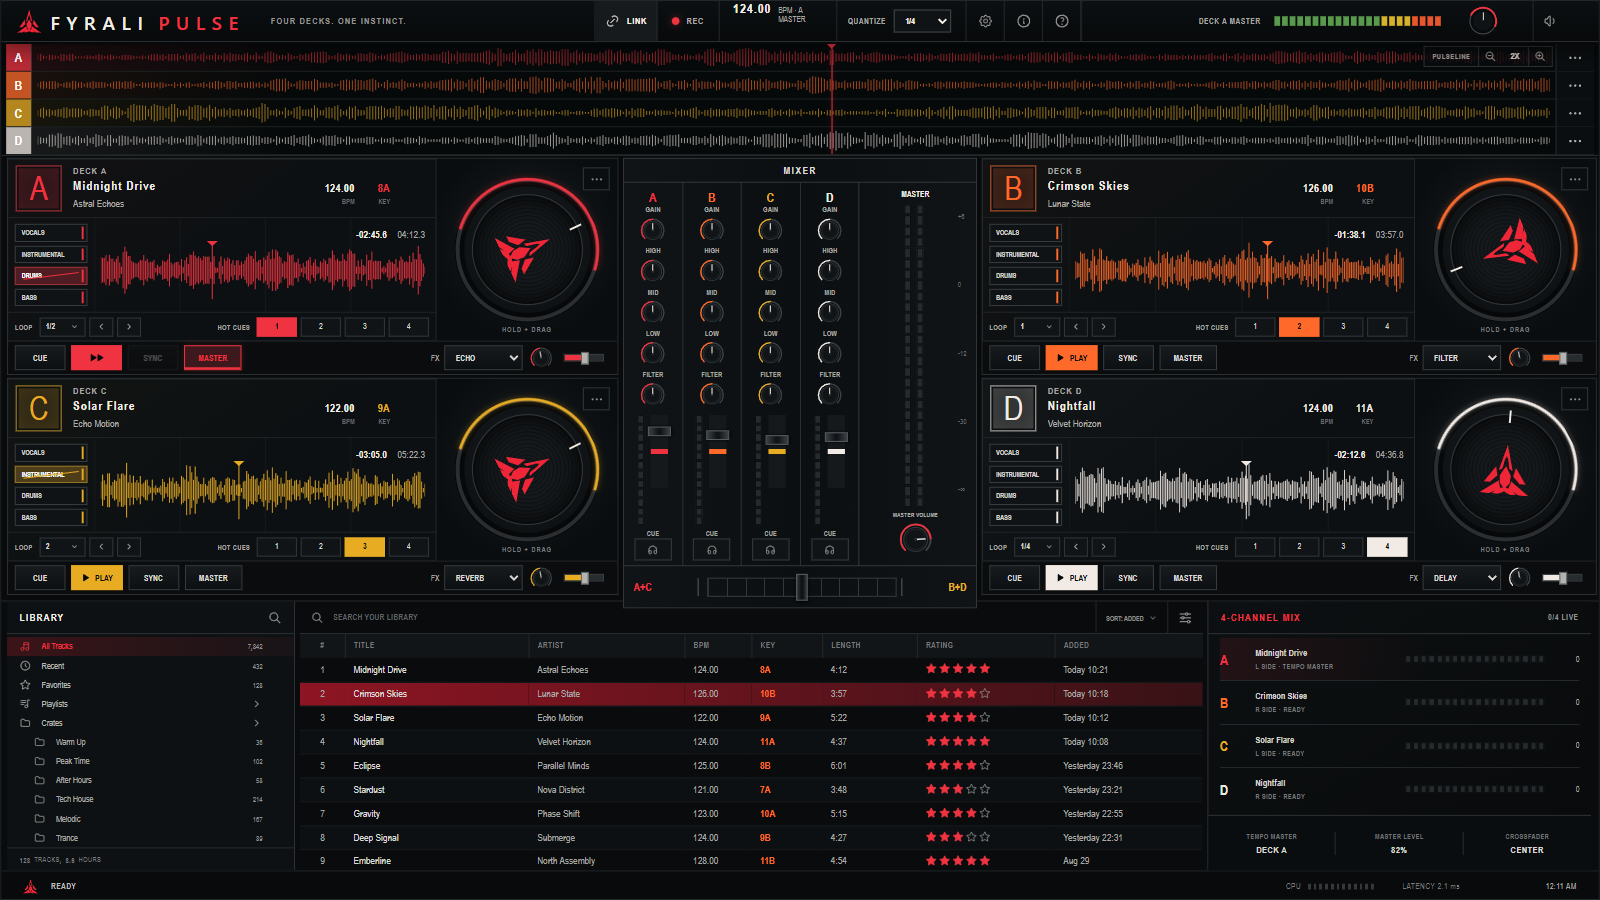Open Deck D loop size 1/4 dropdown
Viewport: 1600px width, 900px height.
tap(1036, 547)
